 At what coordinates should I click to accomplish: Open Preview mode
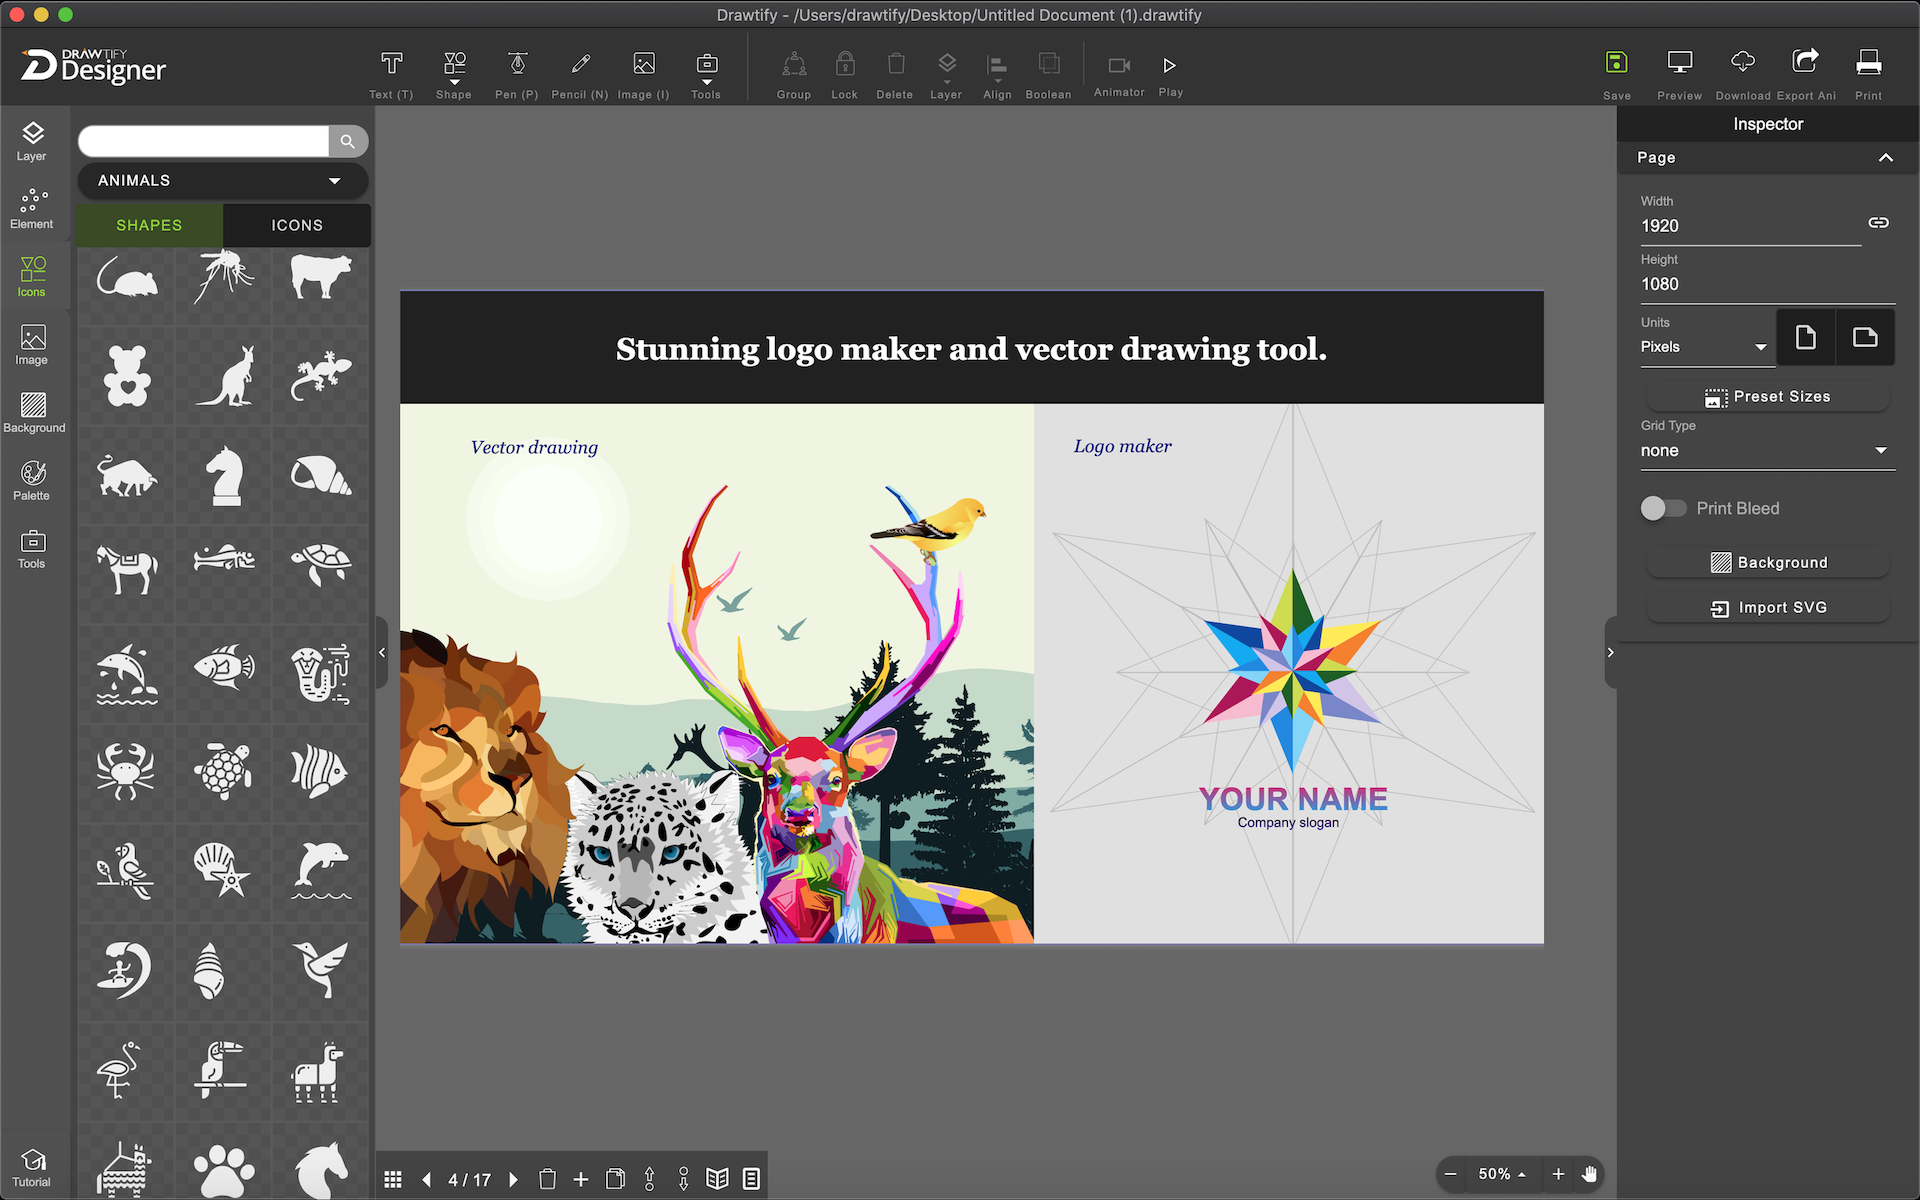(x=1680, y=75)
